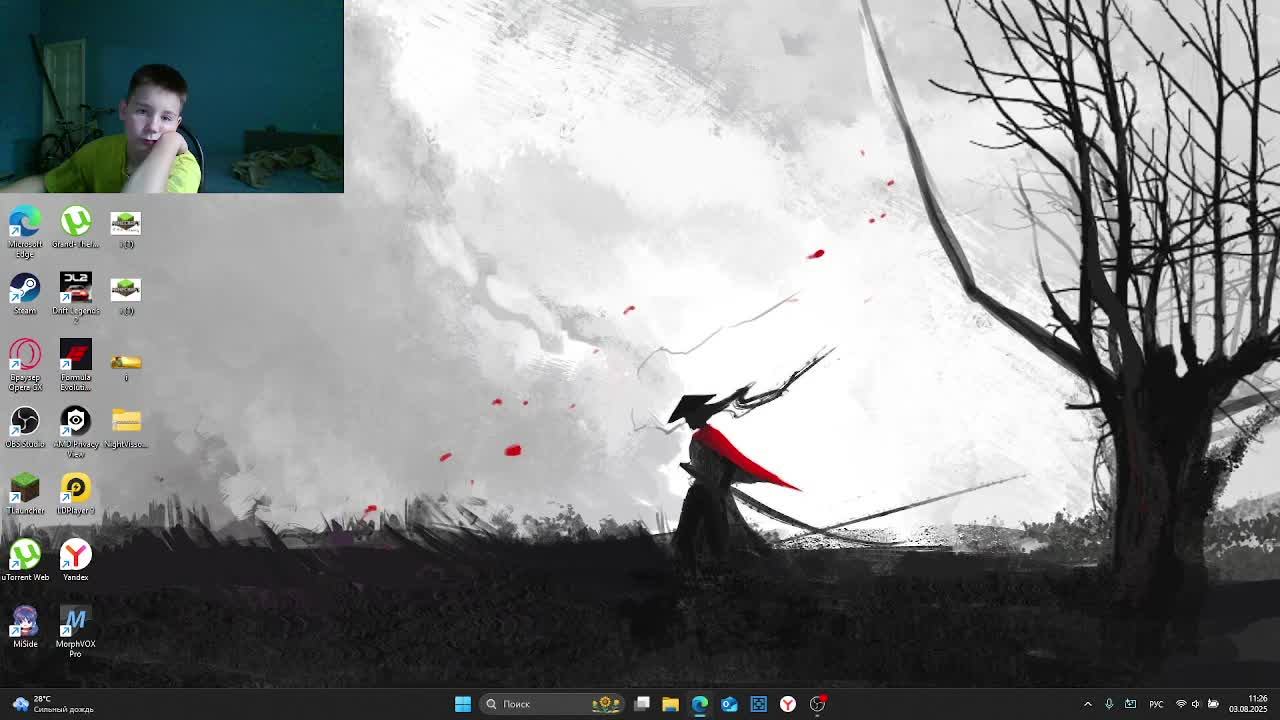Open the Microsoft Edge desktop shortcut
Image resolution: width=1280 pixels, height=720 pixels.
(25, 231)
